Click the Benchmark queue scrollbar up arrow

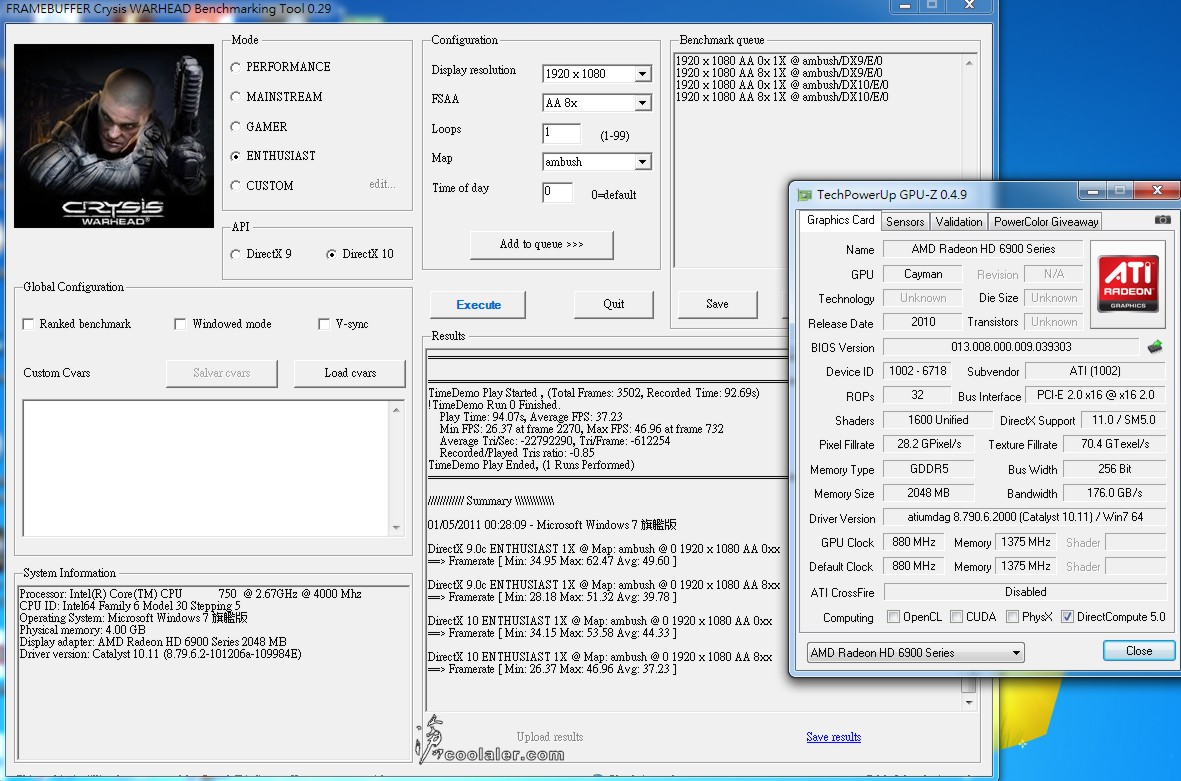tap(969, 63)
